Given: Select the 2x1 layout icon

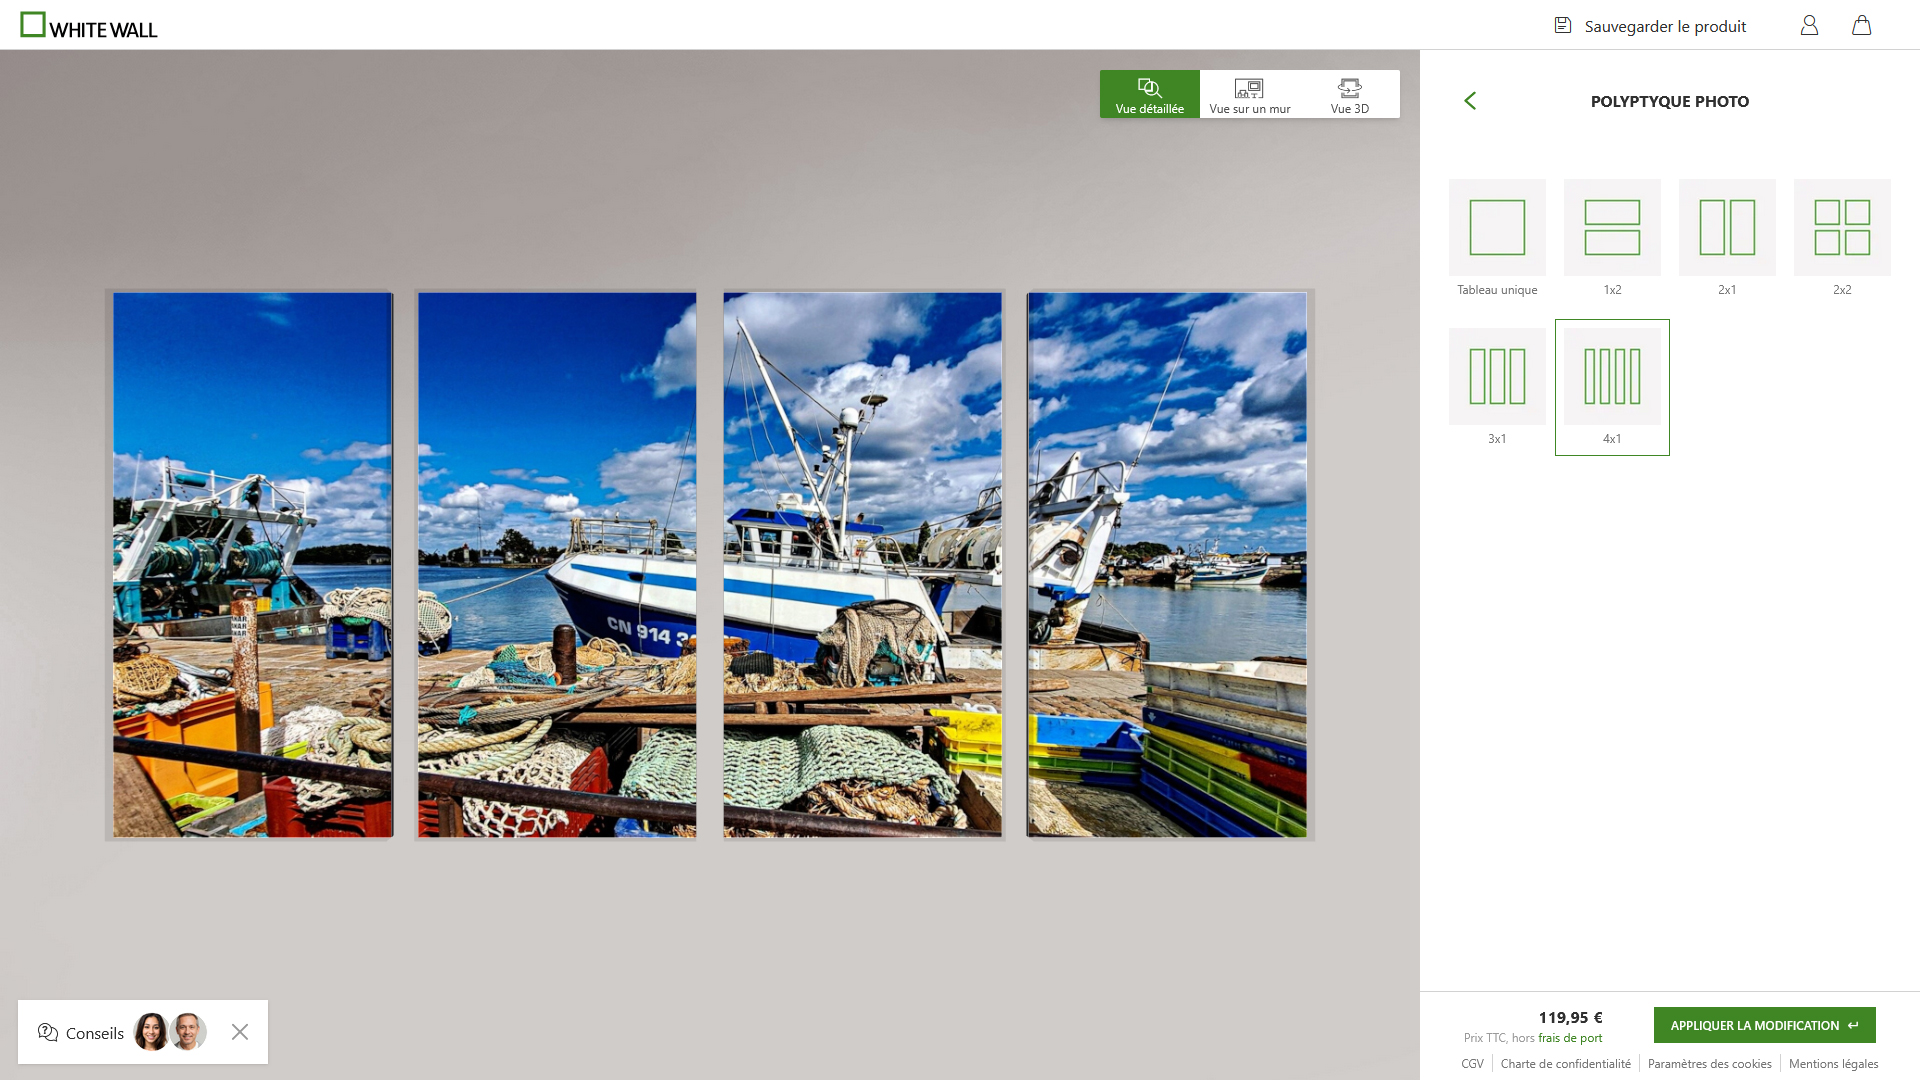Looking at the screenshot, I should 1727,228.
